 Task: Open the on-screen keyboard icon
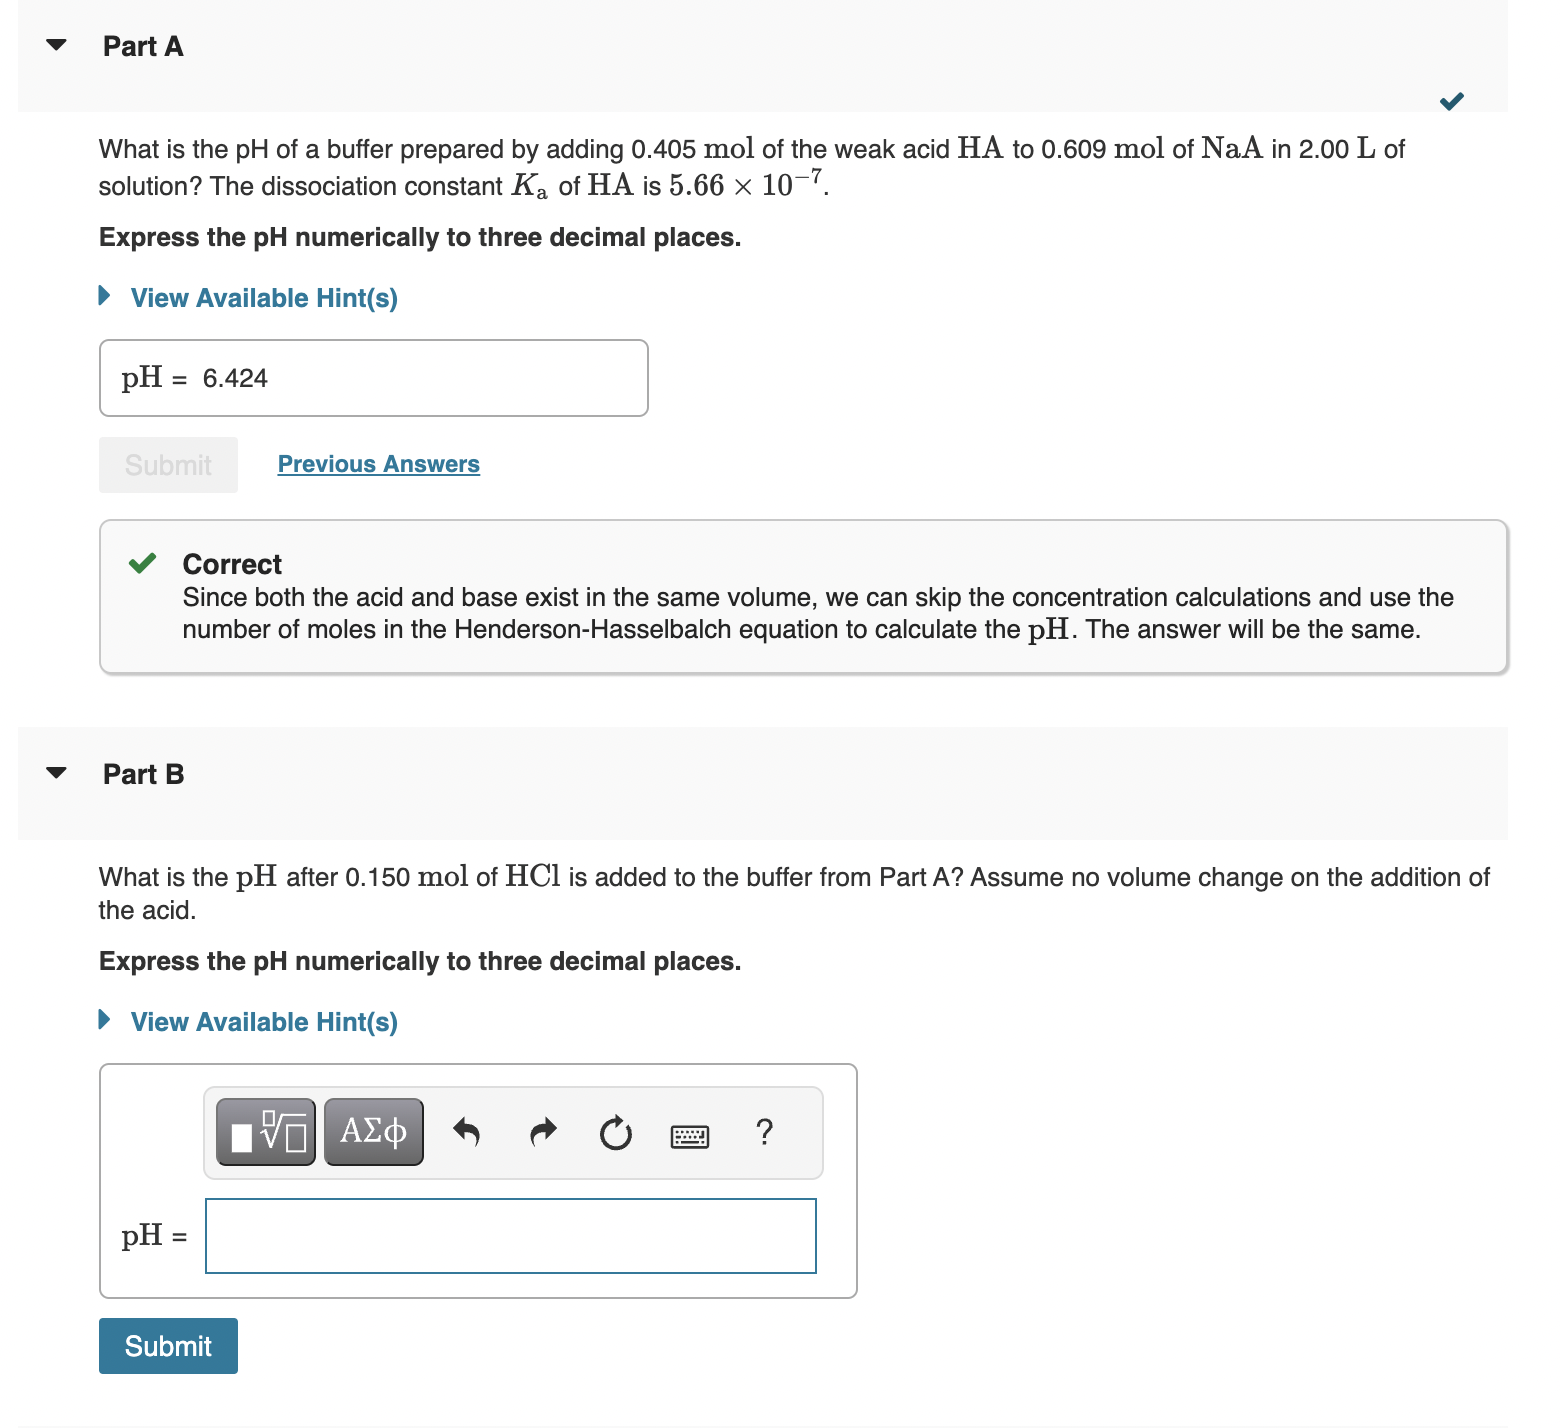692,1135
